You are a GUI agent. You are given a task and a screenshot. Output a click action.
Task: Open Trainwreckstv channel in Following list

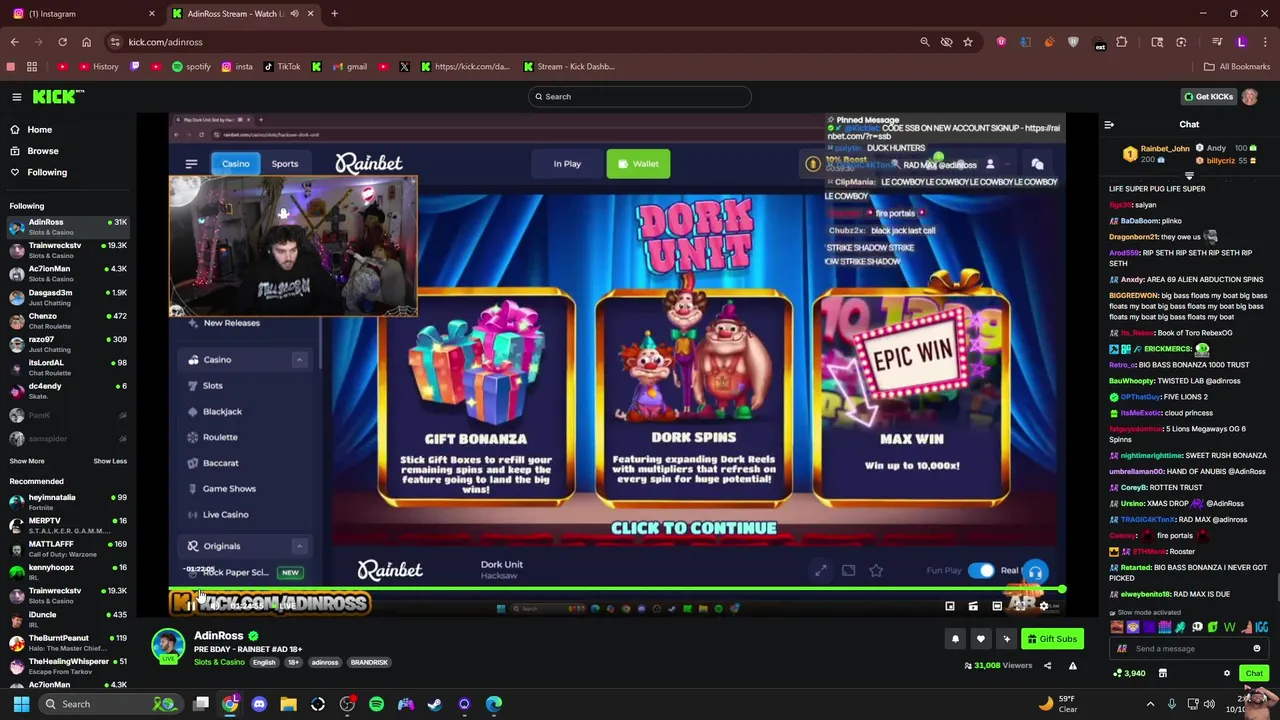pyautogui.click(x=68, y=250)
